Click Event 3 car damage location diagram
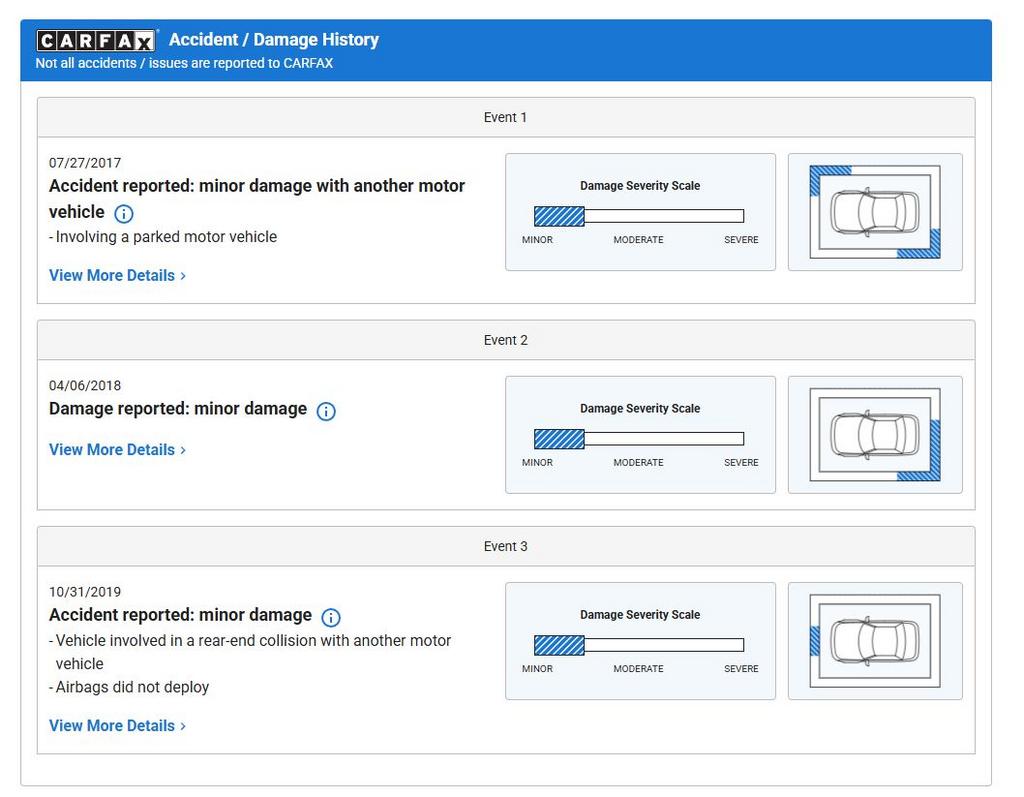Image resolution: width=1024 pixels, height=797 pixels. (x=875, y=641)
